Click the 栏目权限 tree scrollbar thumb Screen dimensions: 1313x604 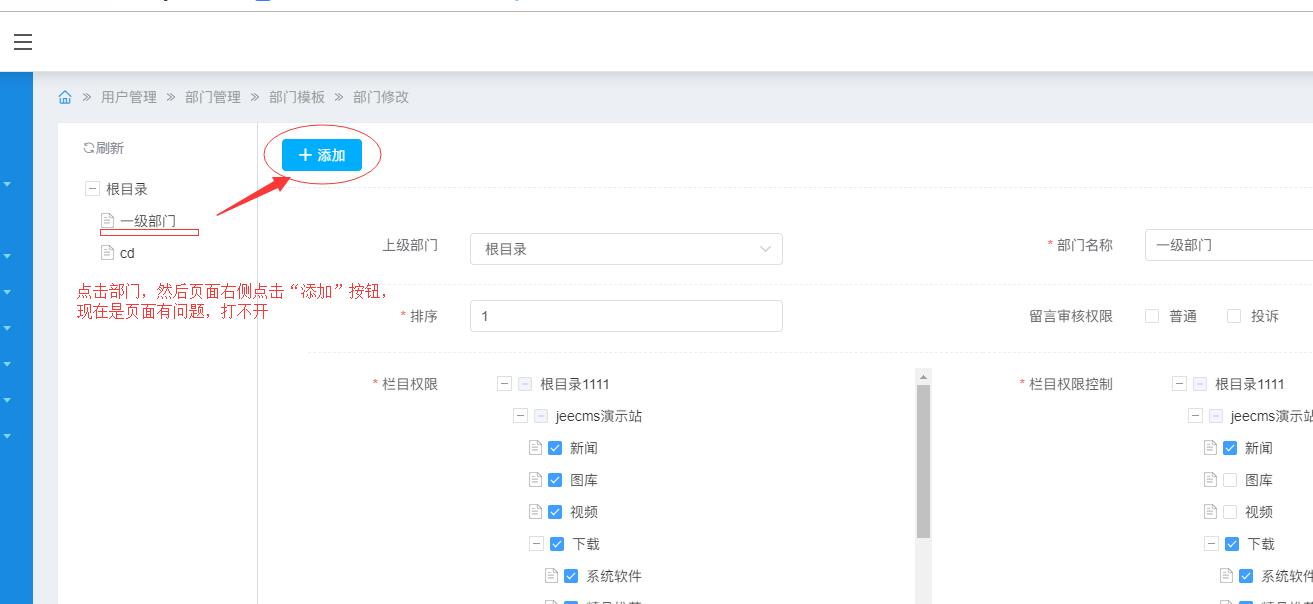(923, 461)
